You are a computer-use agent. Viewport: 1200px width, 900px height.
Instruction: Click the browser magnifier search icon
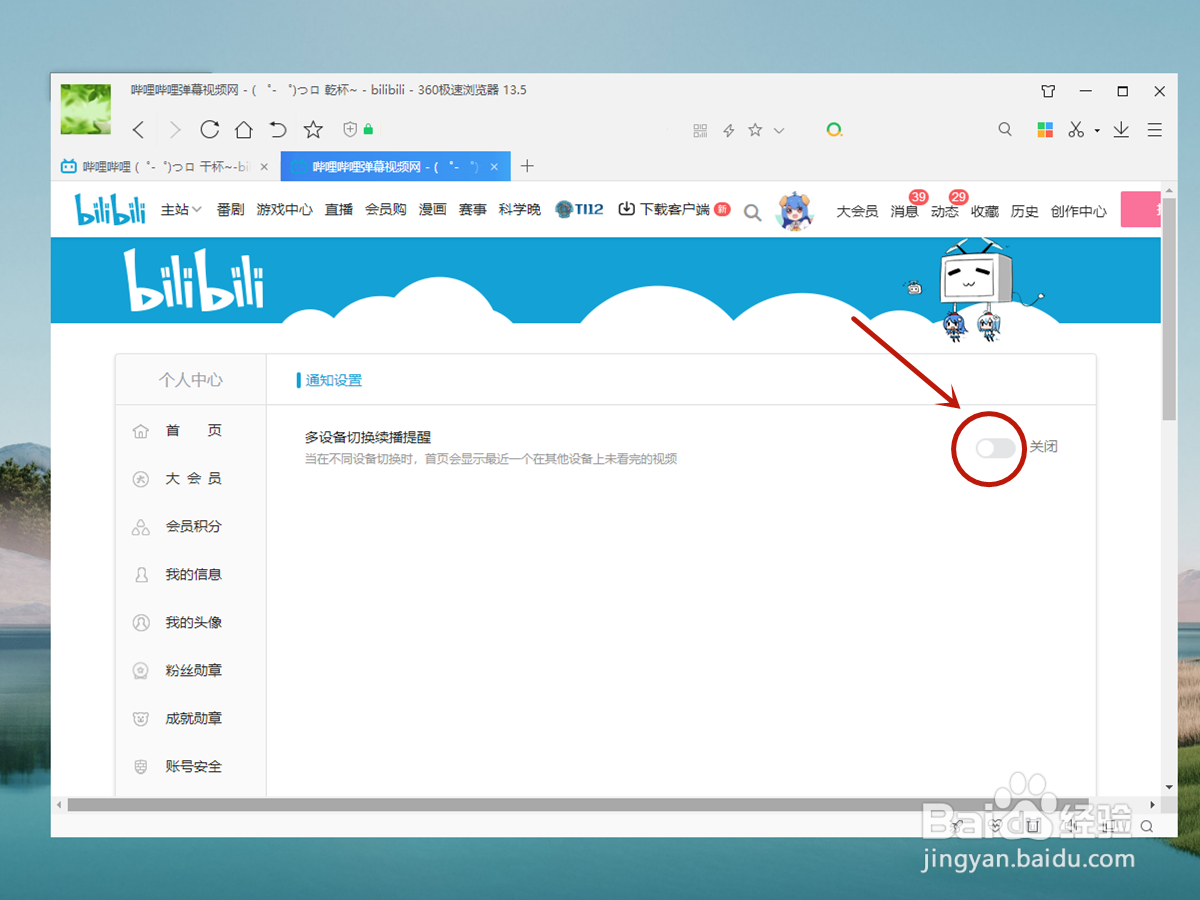point(1006,129)
